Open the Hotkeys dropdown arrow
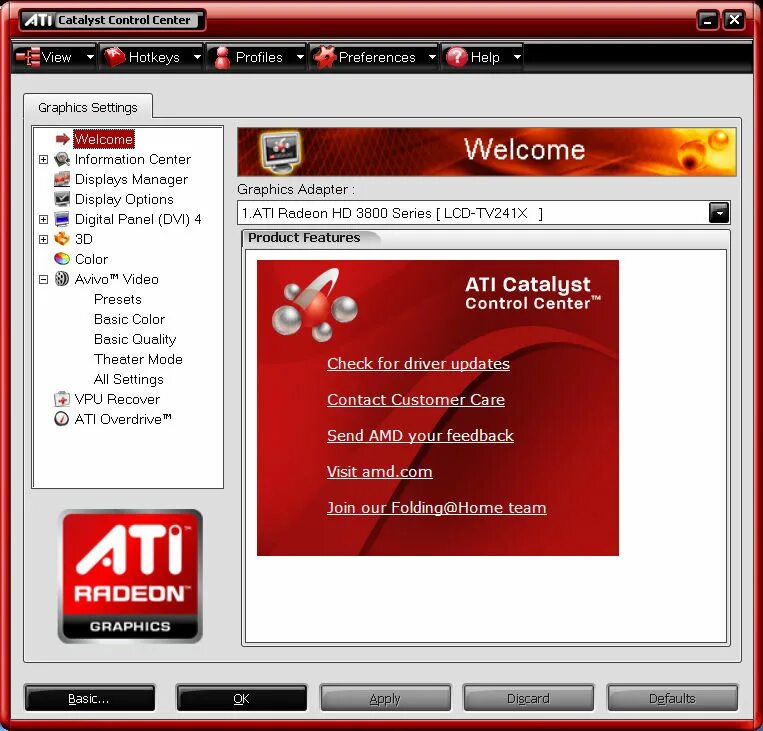The height and width of the screenshot is (731, 763). [197, 57]
